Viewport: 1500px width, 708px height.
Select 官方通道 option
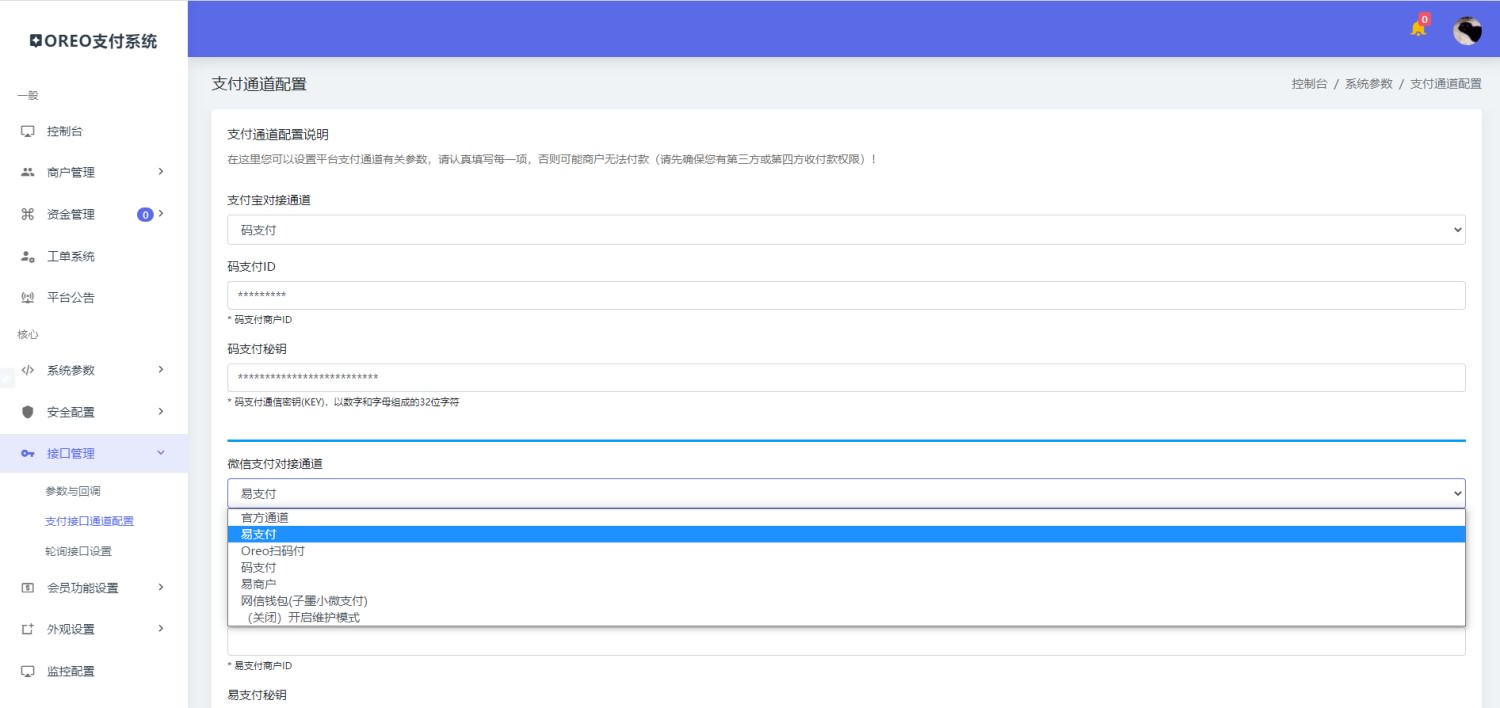pos(846,518)
